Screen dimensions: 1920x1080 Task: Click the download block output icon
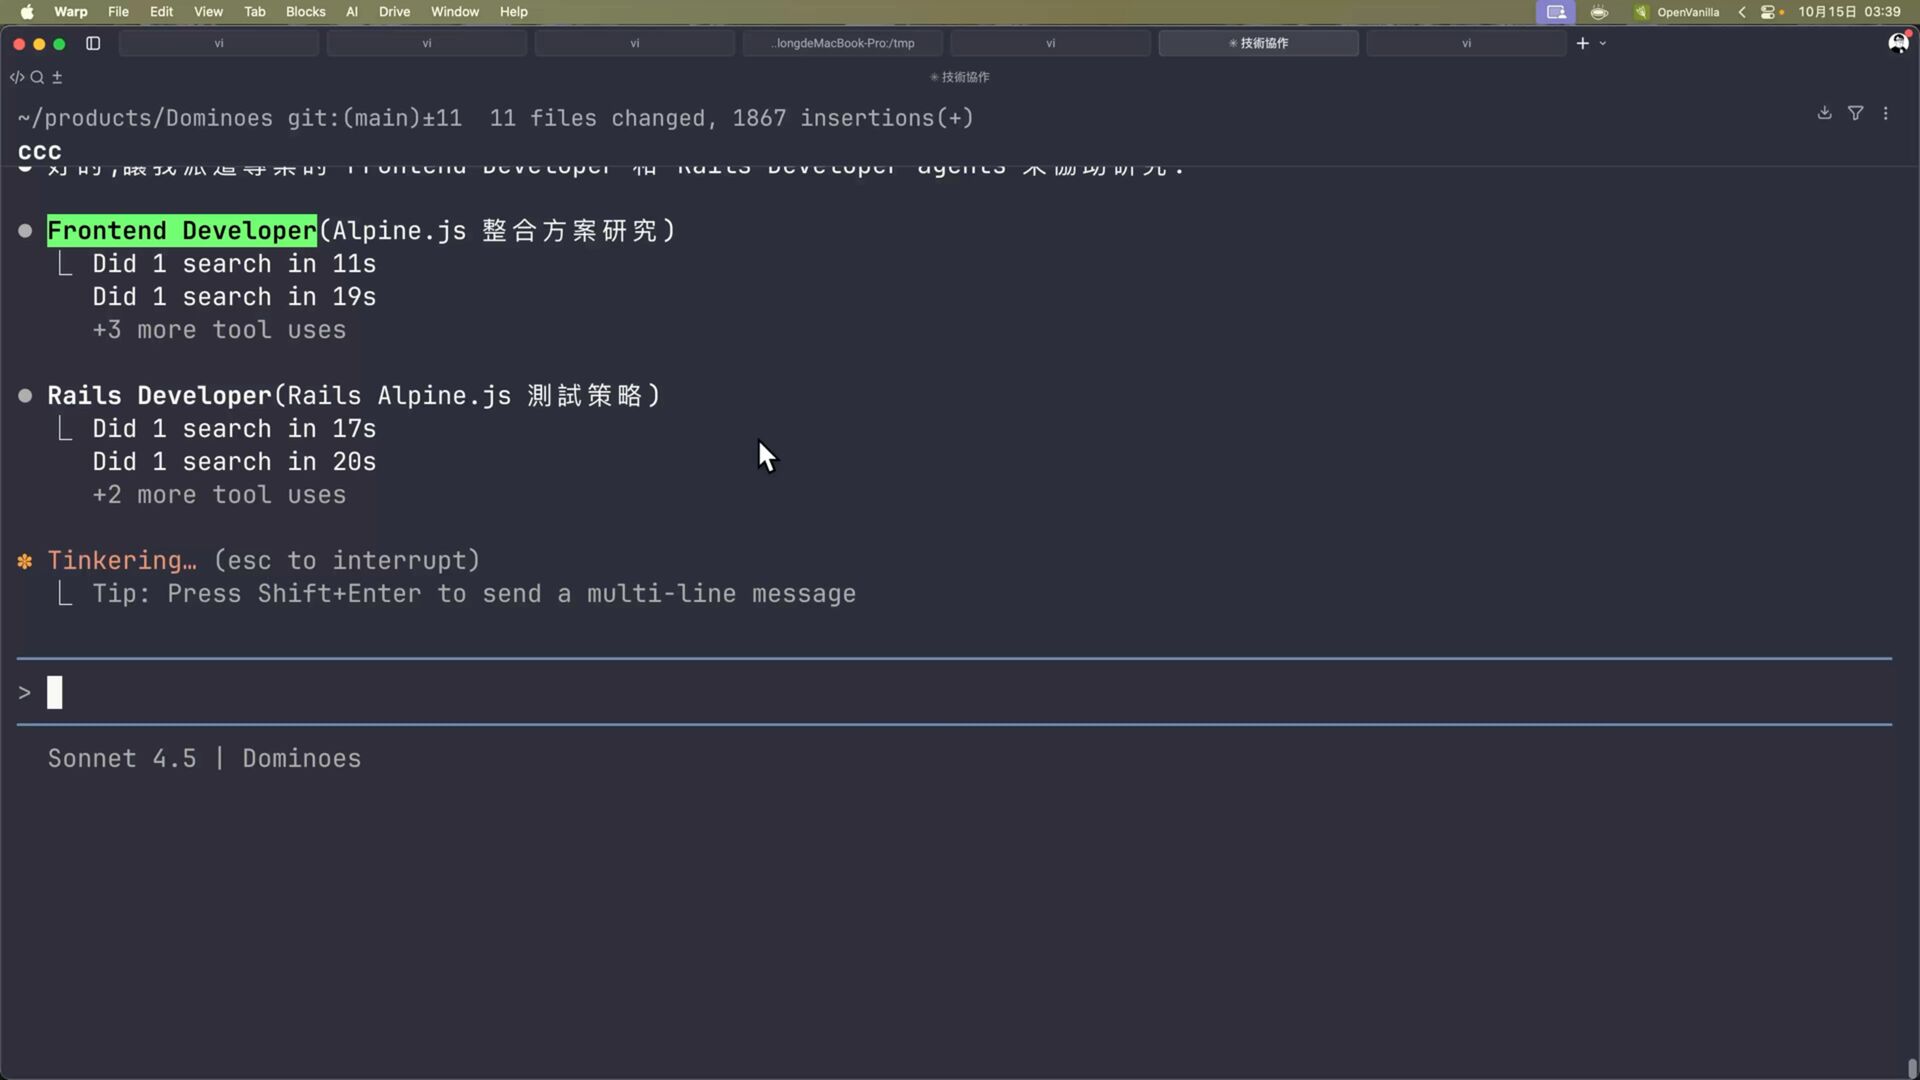[1824, 113]
